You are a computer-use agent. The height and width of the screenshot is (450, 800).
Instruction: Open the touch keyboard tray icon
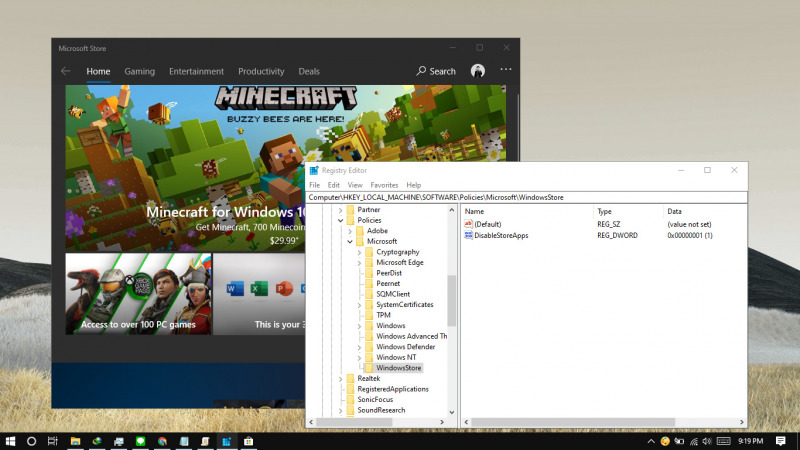(723, 441)
